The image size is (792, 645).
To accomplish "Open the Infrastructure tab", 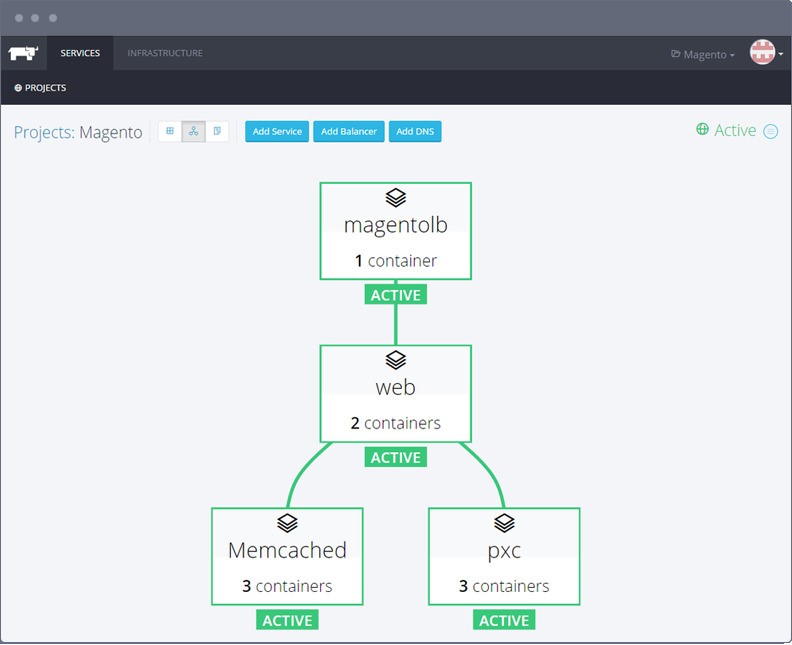I will click(165, 53).
